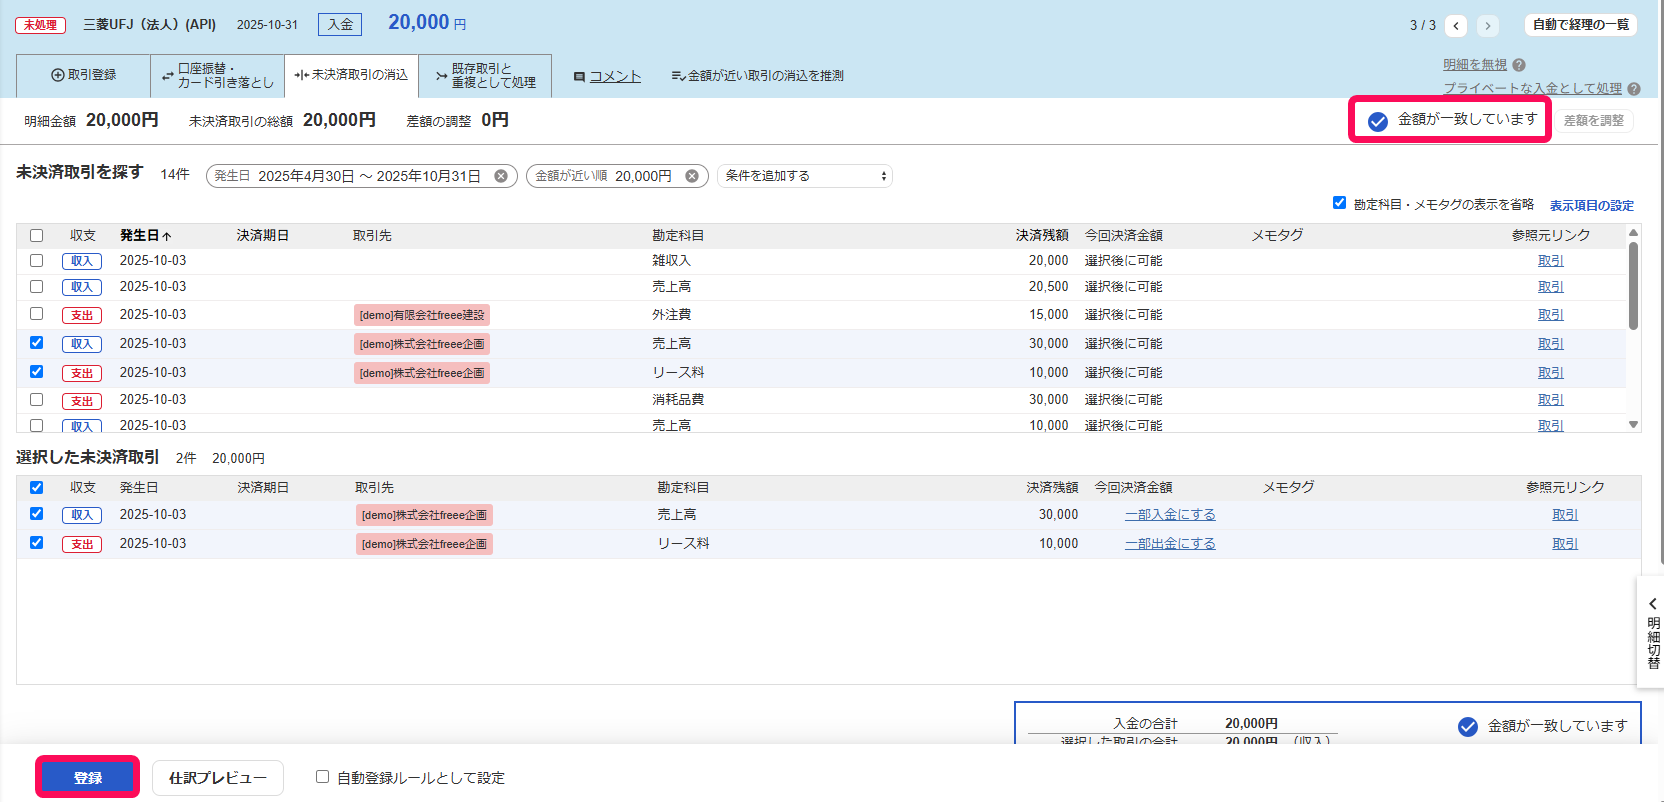Click the 登録 button
1664x802 pixels.
click(87, 777)
